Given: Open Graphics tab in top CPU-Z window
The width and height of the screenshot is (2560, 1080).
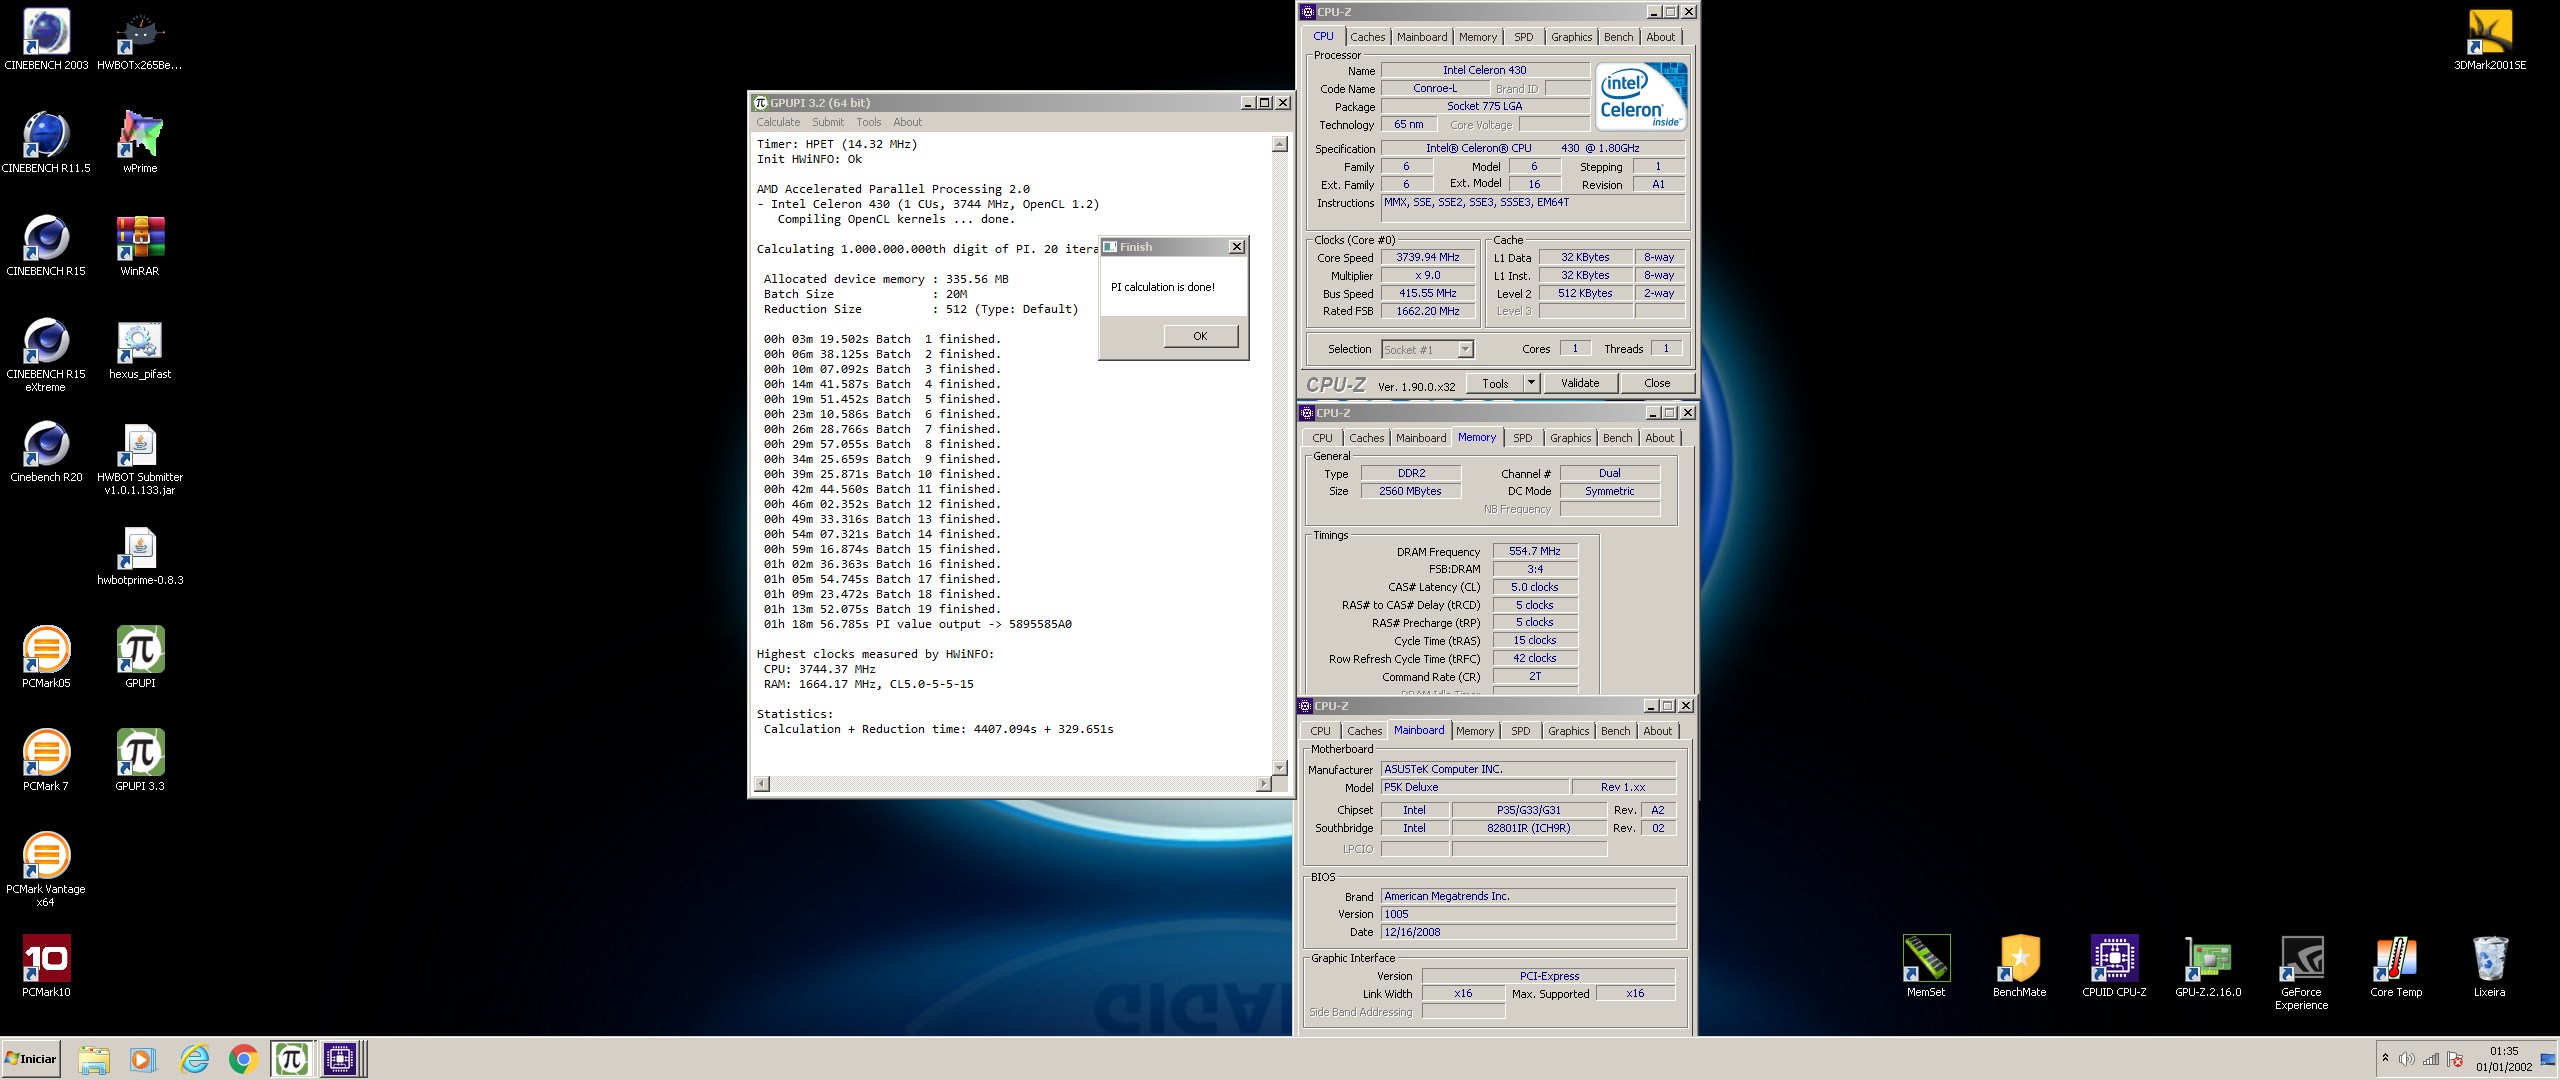Looking at the screenshot, I should pyautogui.click(x=1571, y=37).
